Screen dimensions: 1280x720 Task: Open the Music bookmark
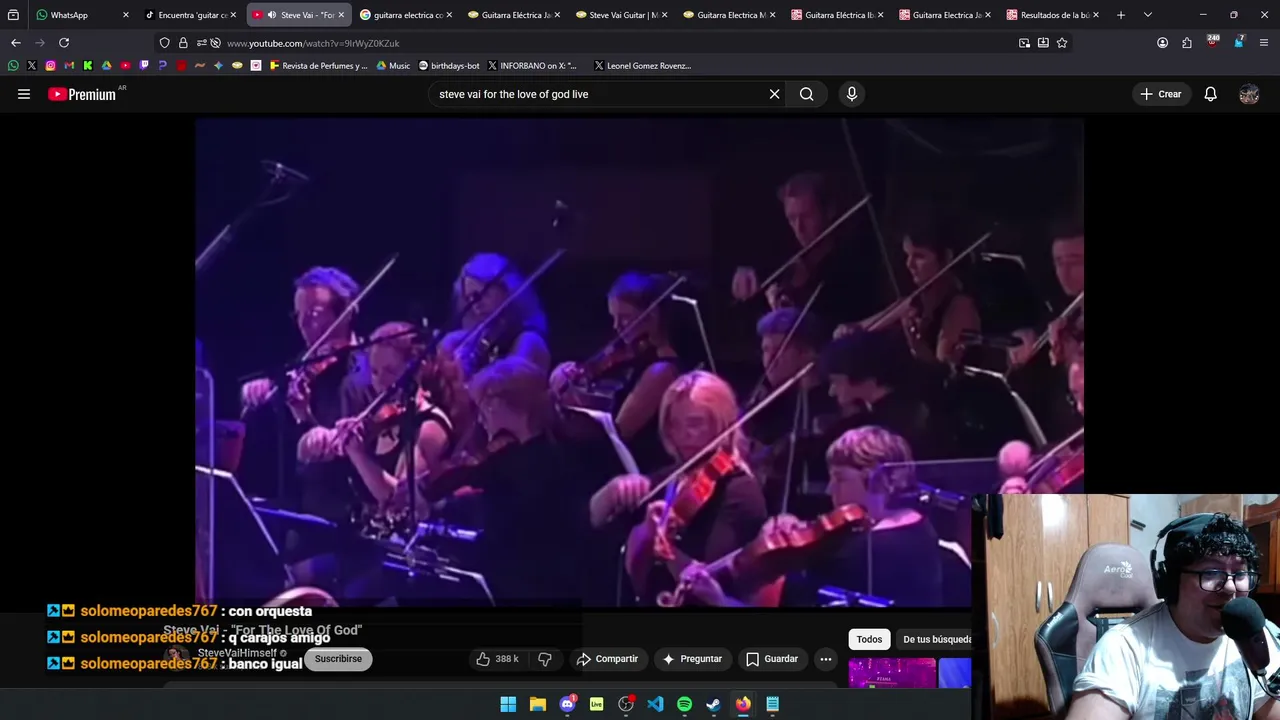point(393,66)
